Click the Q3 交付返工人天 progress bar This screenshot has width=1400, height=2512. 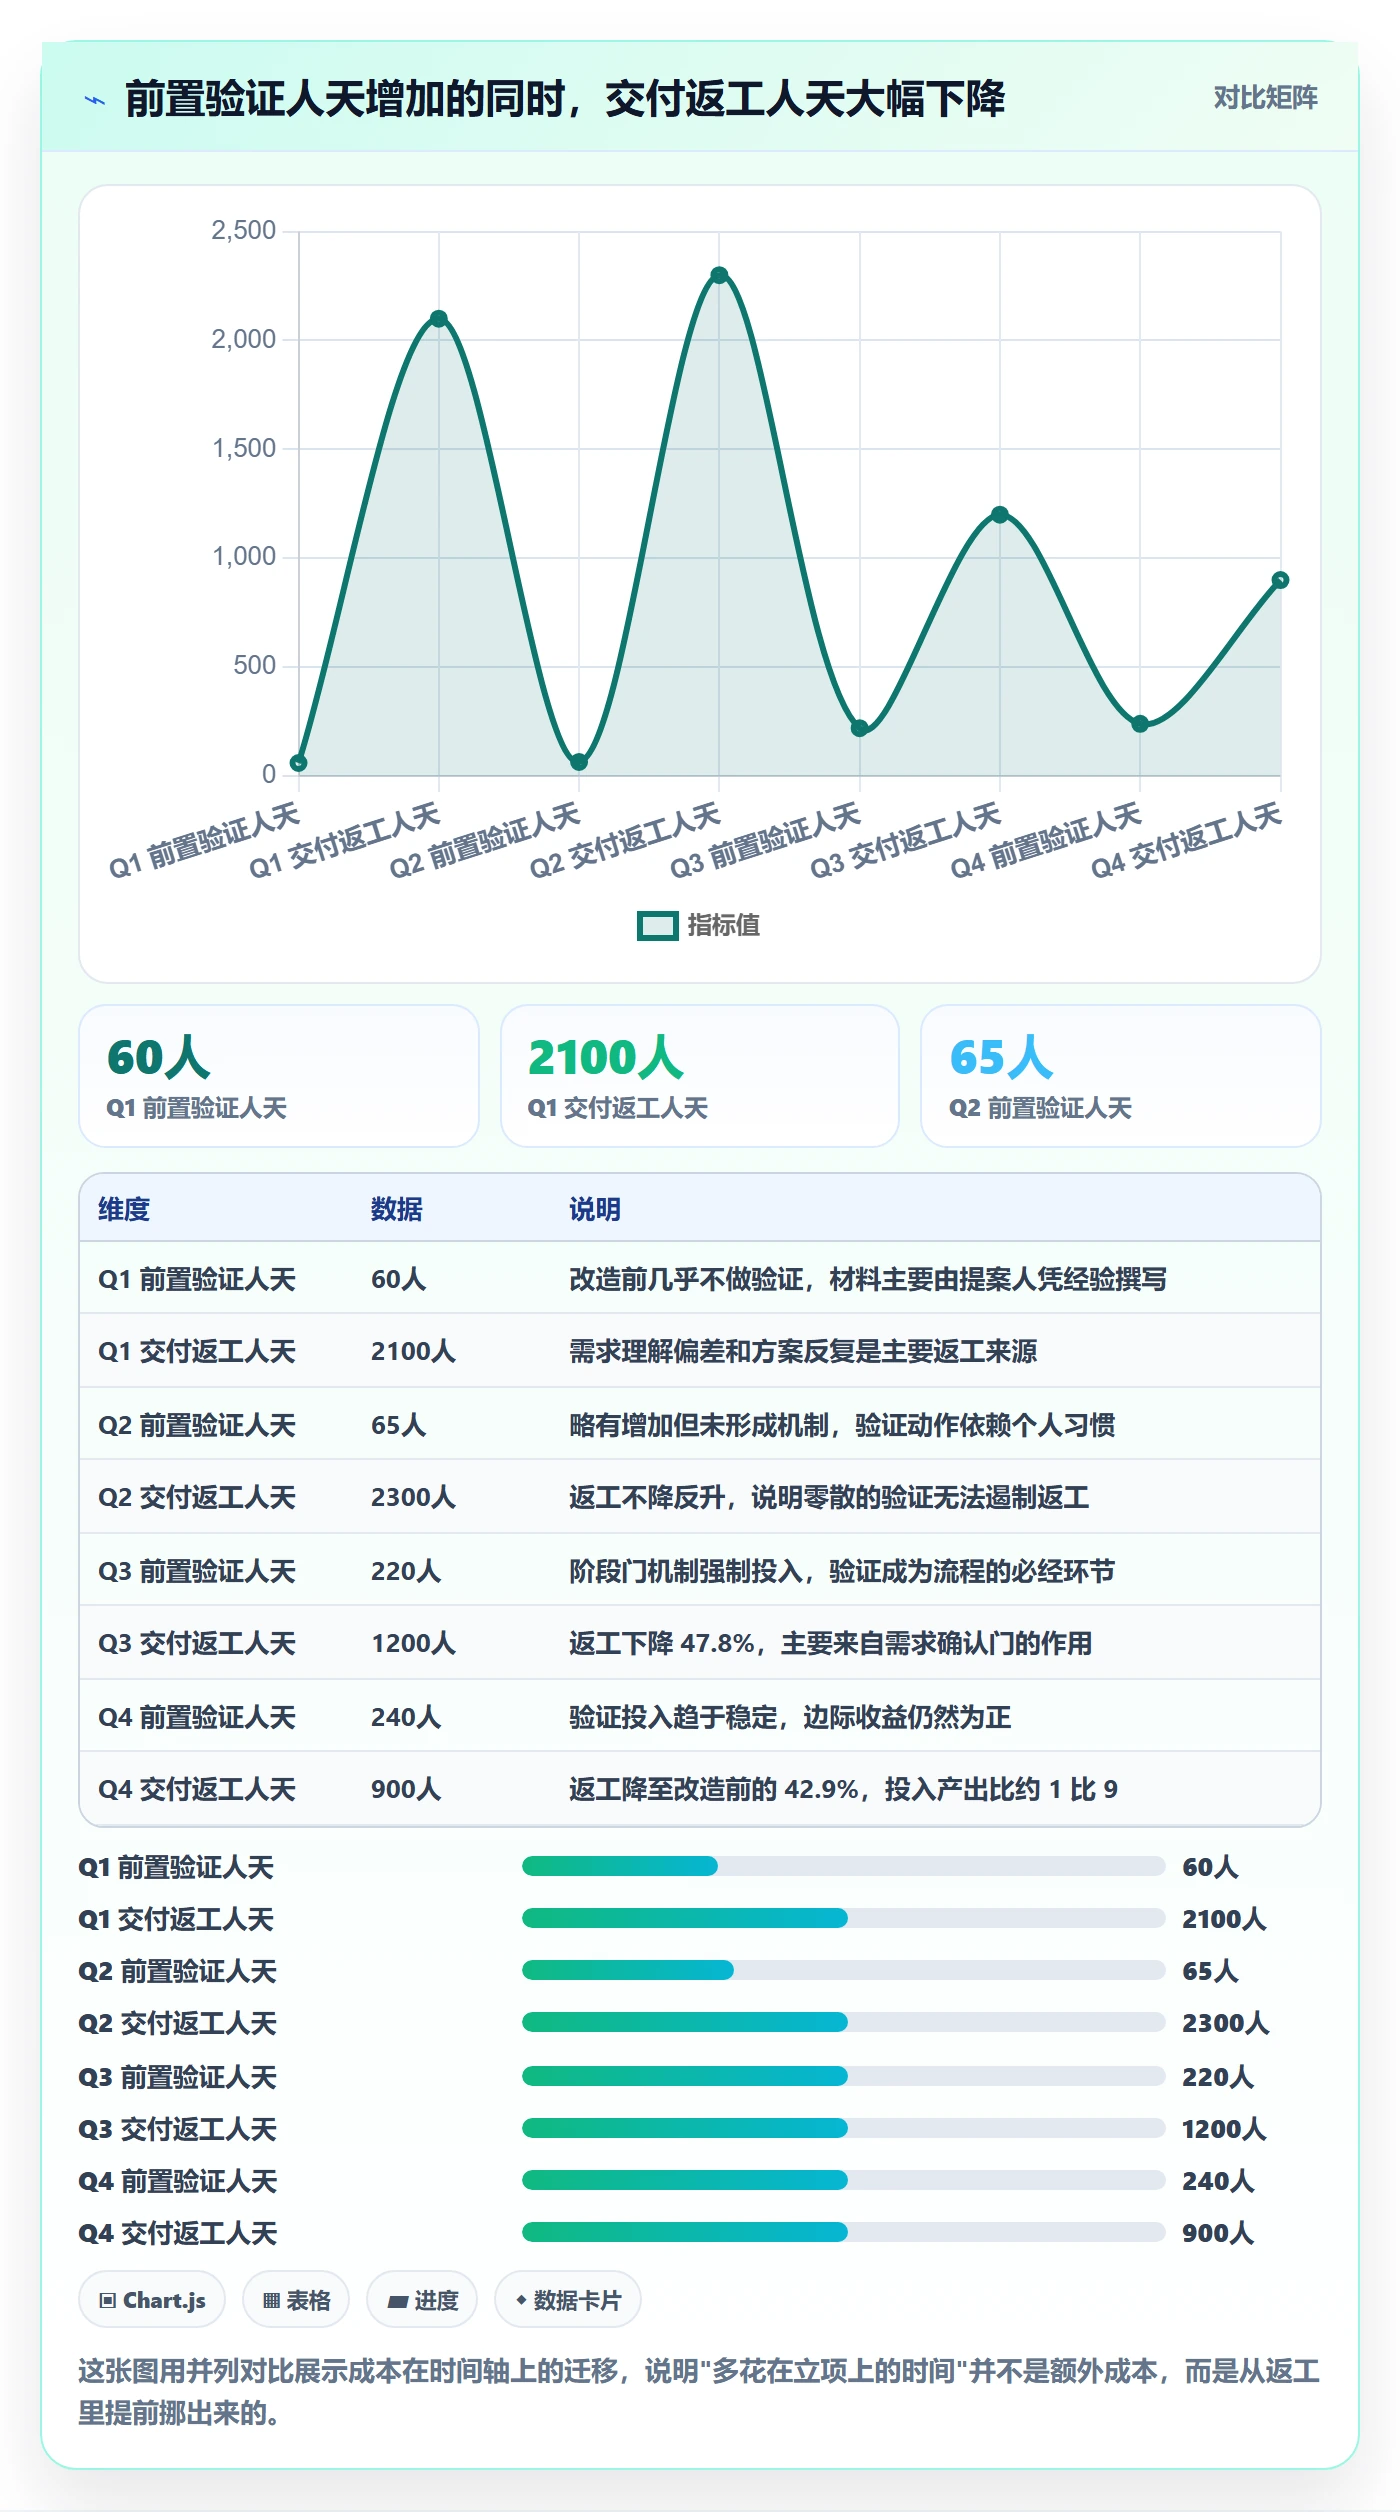pyautogui.click(x=843, y=2128)
